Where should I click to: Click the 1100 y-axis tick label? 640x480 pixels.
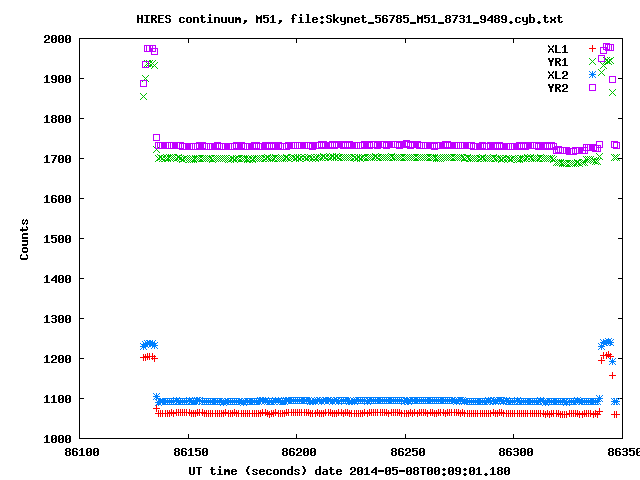coord(57,399)
